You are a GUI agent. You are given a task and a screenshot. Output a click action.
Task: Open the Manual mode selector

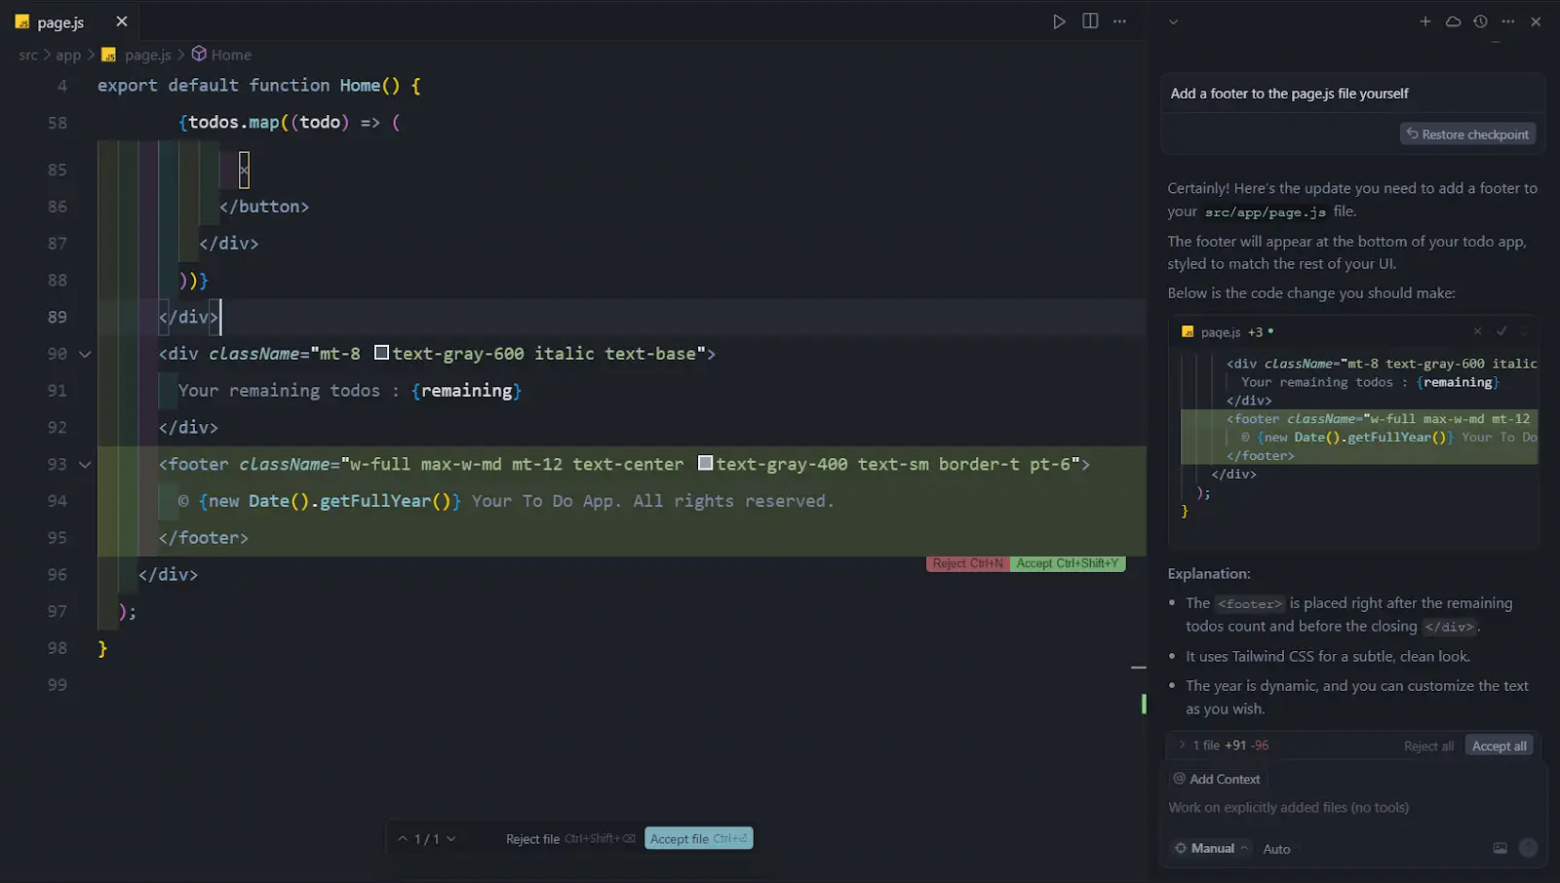click(1211, 848)
